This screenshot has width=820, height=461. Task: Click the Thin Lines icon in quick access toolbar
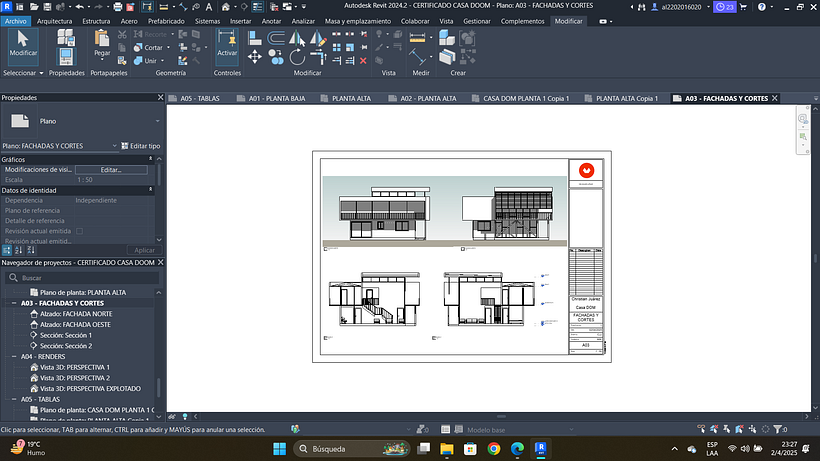257,7
